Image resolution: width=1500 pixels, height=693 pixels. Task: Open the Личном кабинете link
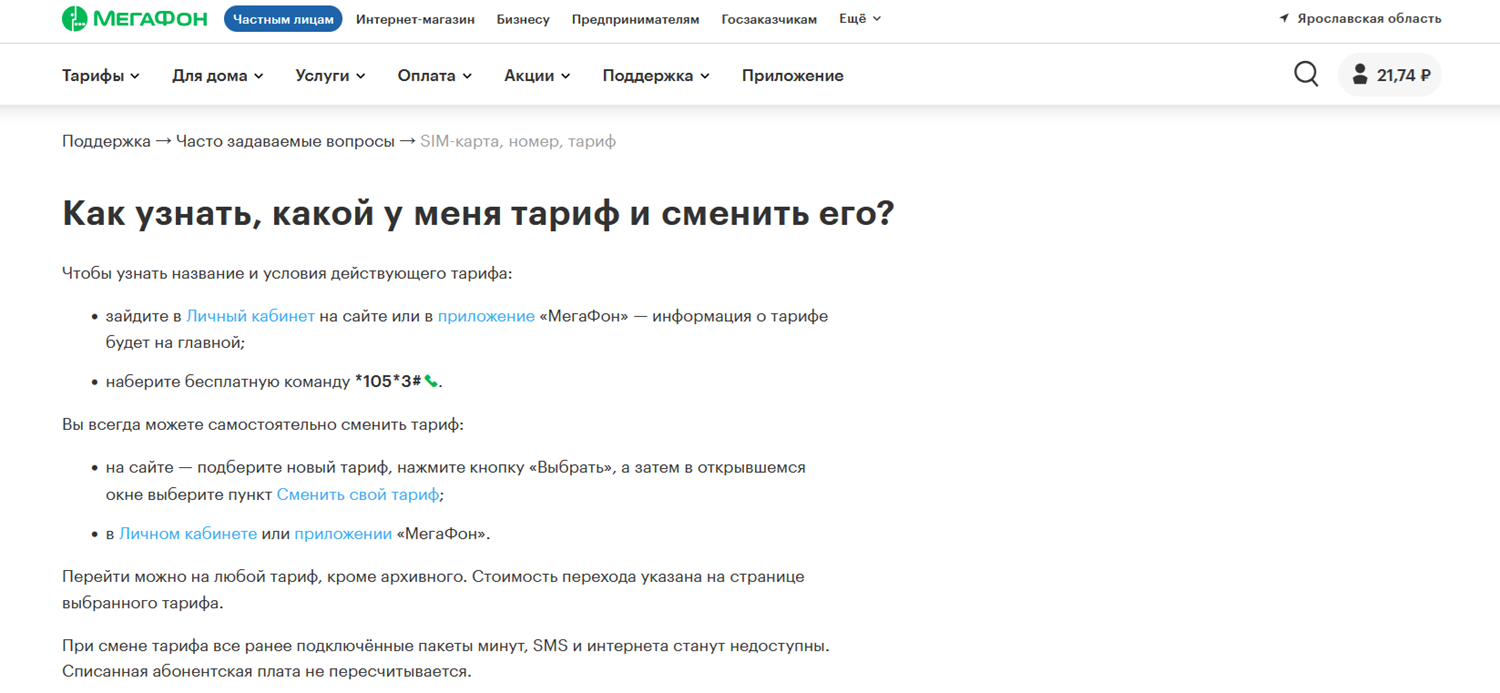point(188,534)
